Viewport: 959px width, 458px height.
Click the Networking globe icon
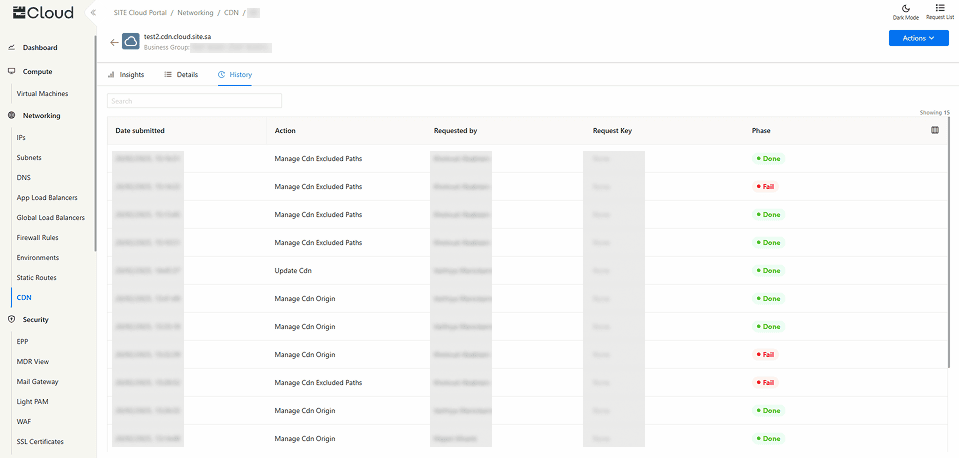[x=11, y=115]
